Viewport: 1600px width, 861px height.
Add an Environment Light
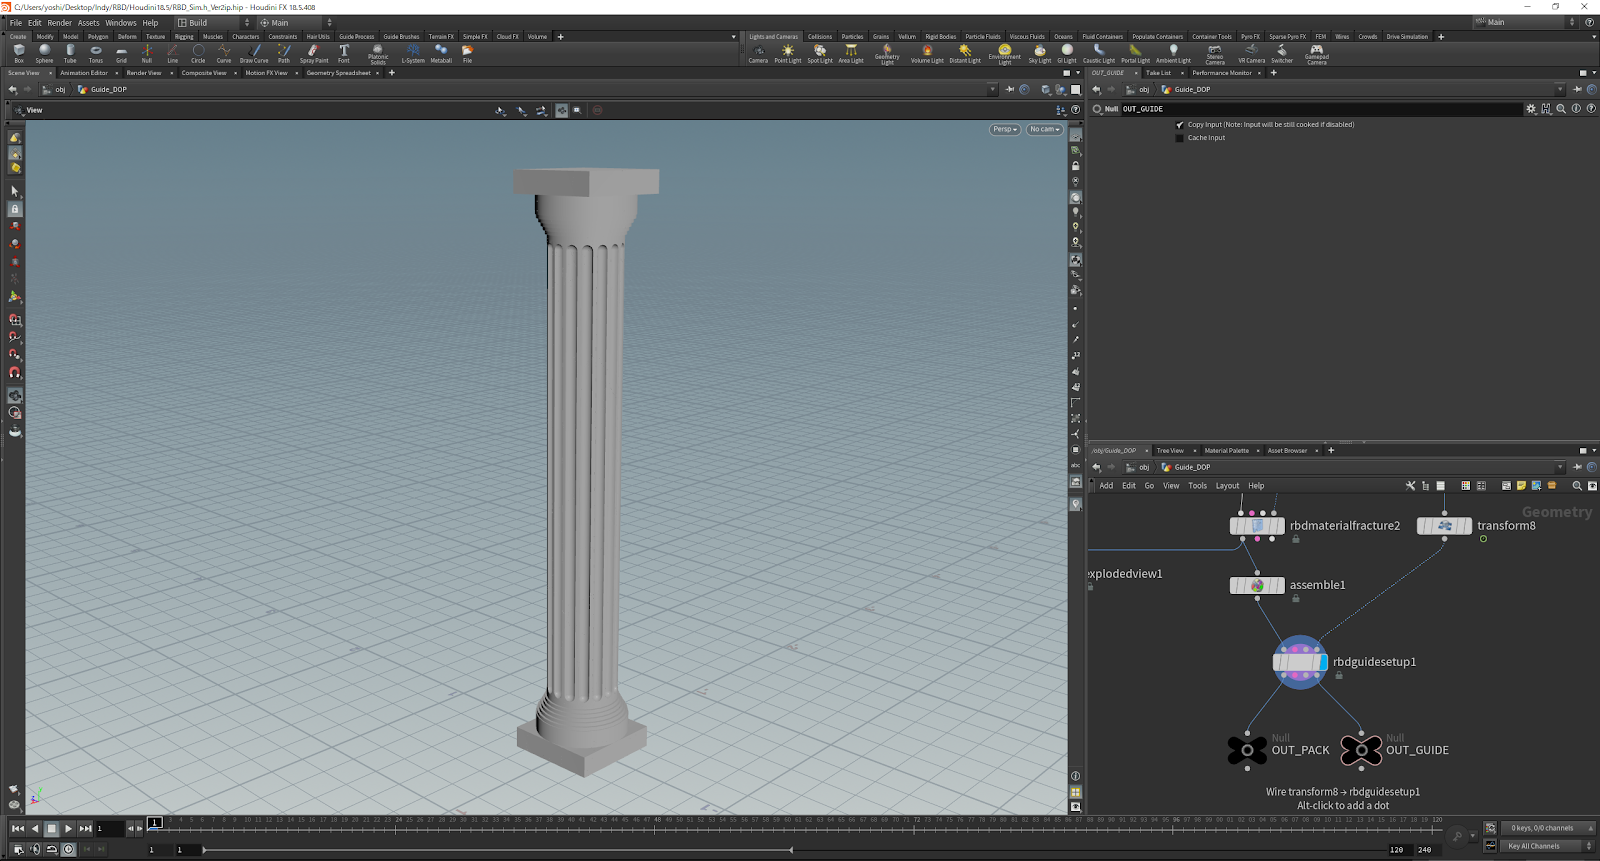1005,54
